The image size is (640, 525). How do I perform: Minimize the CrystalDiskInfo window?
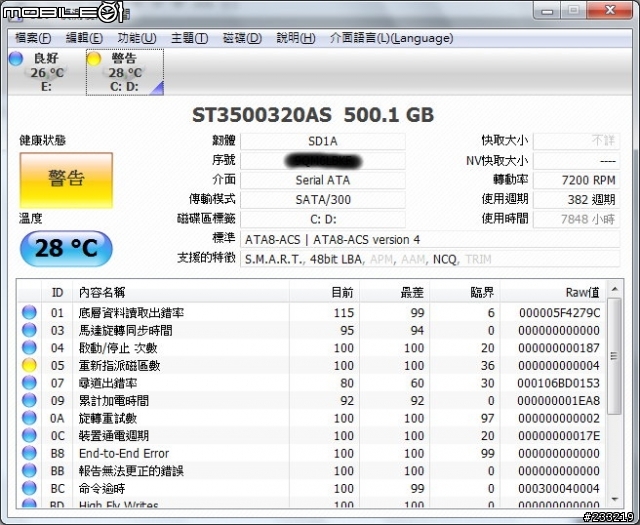click(547, 10)
